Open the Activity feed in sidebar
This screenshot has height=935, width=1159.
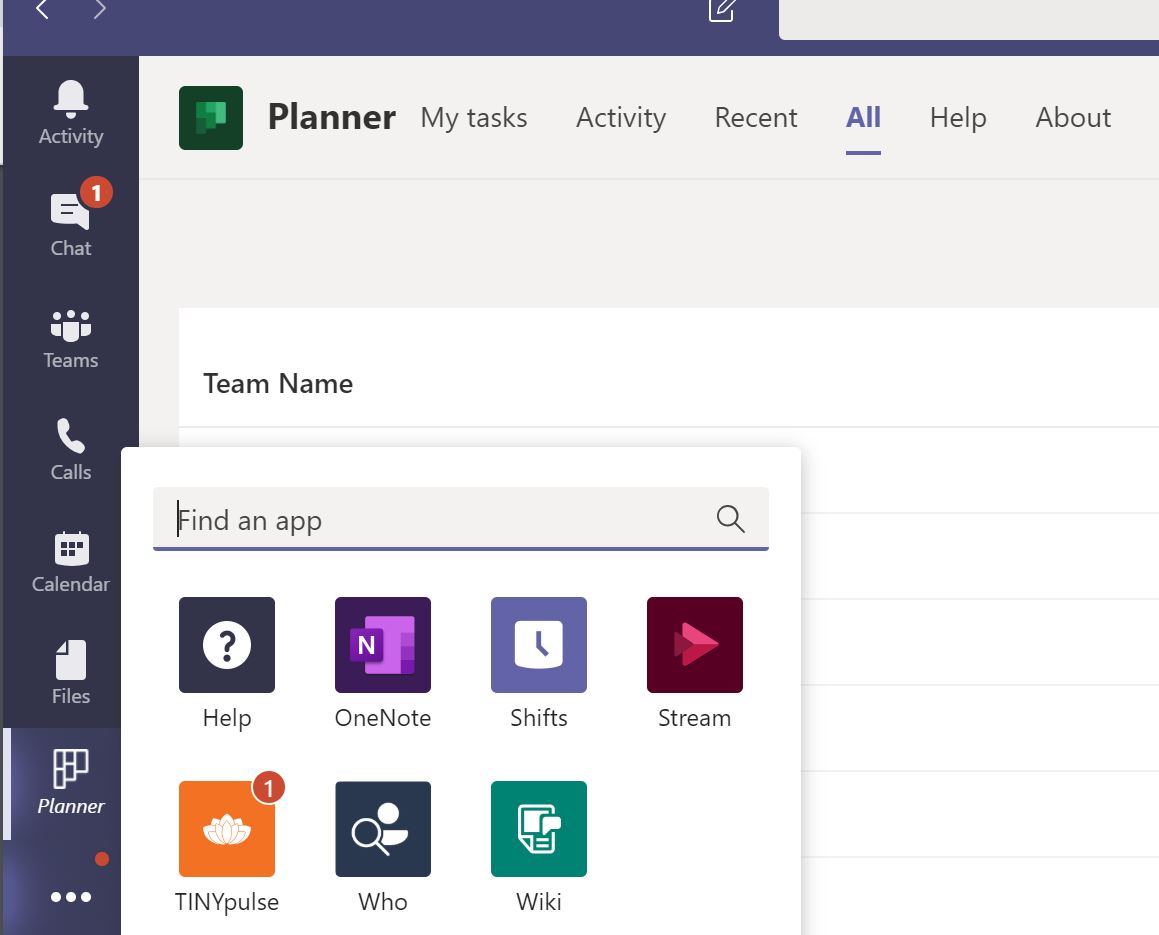[70, 112]
